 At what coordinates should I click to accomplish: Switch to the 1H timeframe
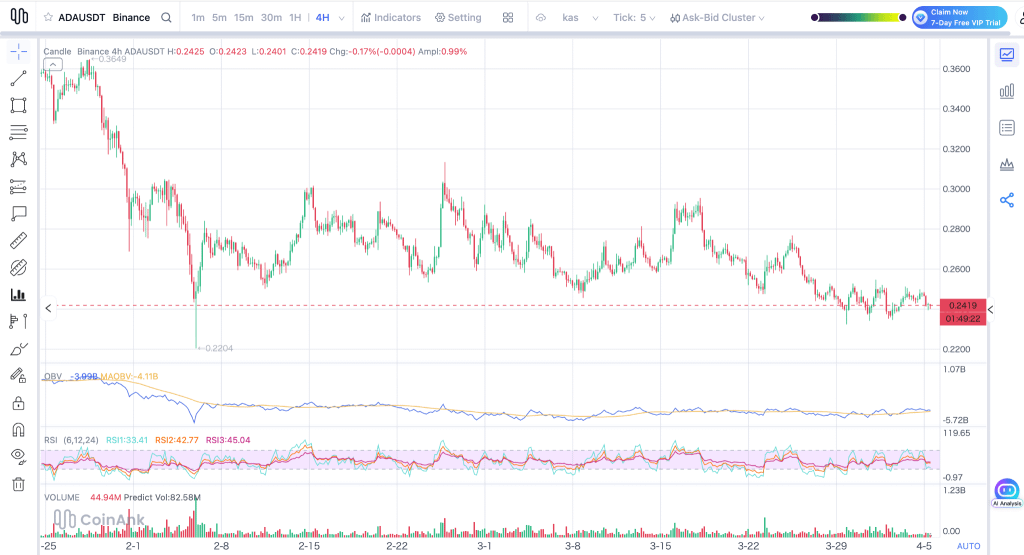click(295, 18)
